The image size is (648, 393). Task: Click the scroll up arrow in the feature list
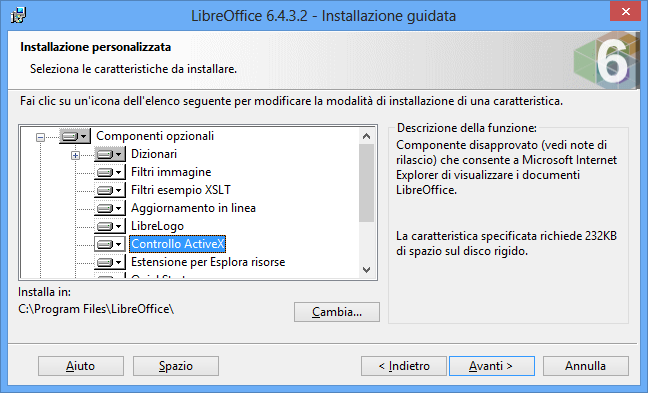click(366, 136)
